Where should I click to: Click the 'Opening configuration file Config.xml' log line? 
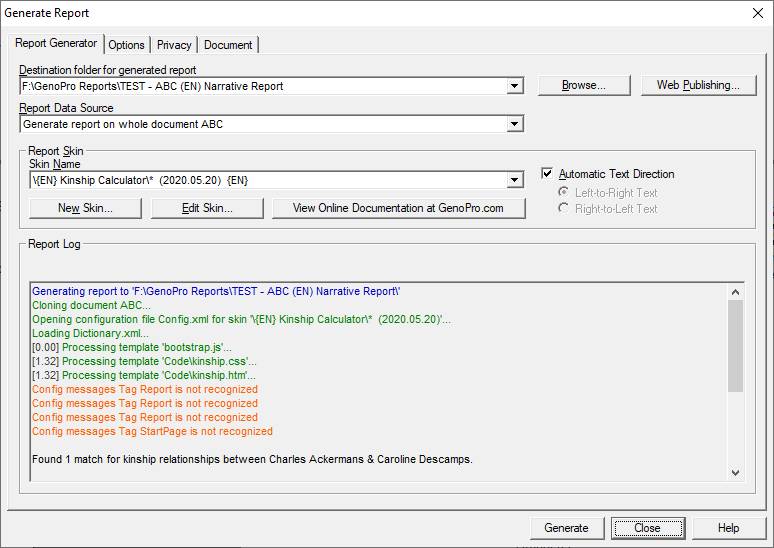(241, 319)
